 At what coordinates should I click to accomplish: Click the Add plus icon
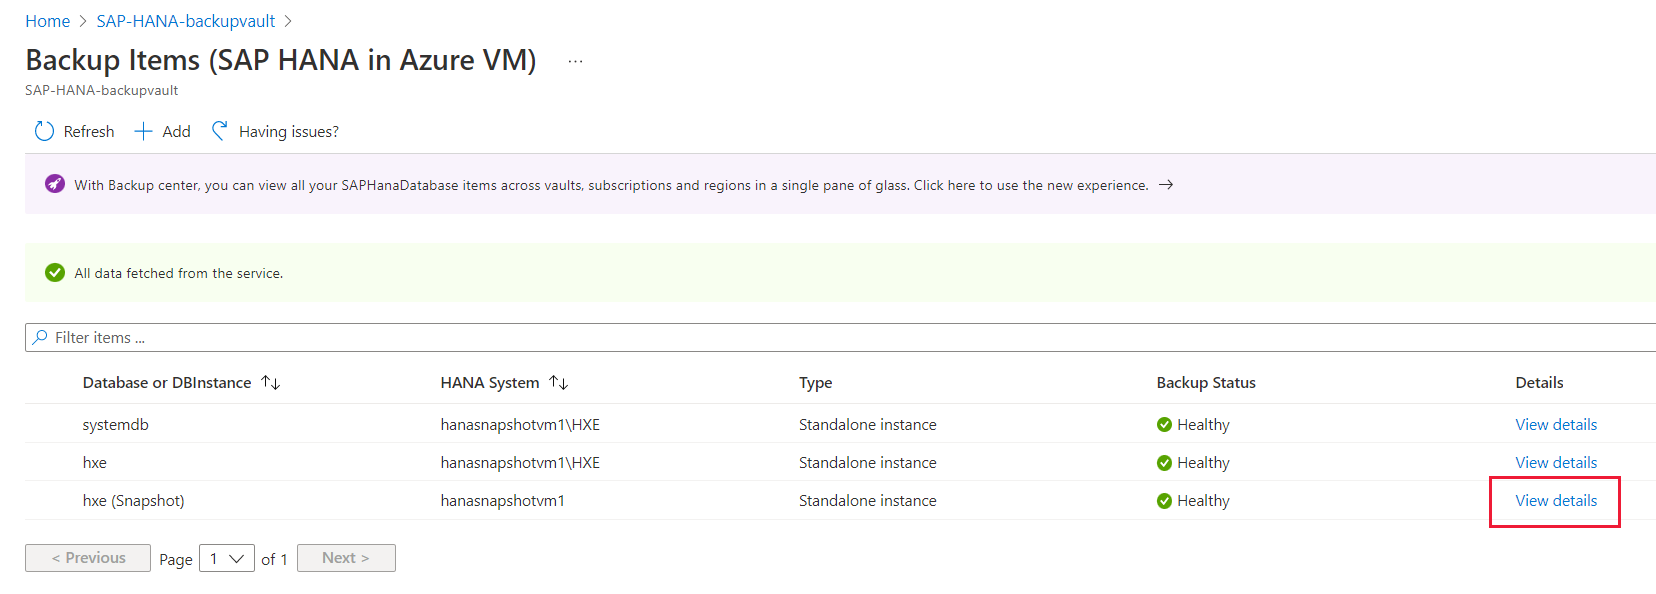[x=143, y=131]
